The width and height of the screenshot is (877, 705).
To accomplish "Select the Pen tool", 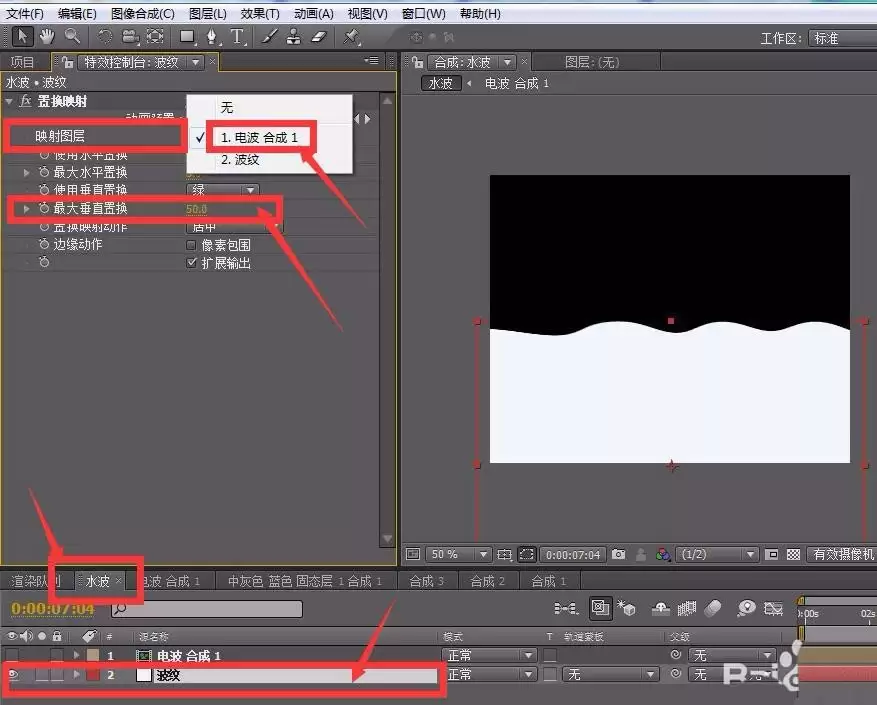I will [x=212, y=37].
